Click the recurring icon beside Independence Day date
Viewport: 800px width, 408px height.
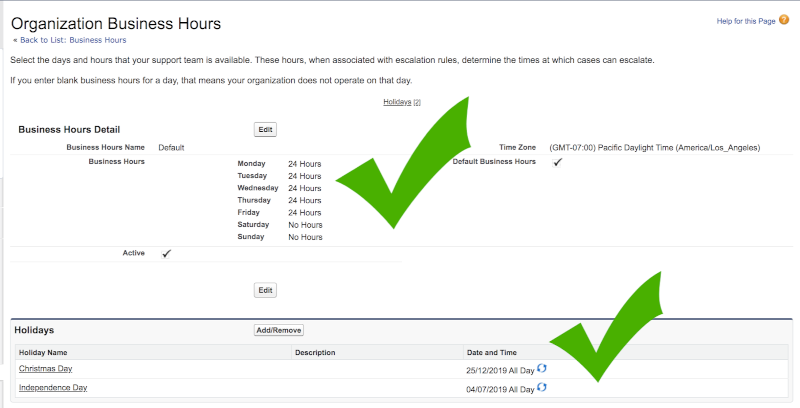(542, 387)
